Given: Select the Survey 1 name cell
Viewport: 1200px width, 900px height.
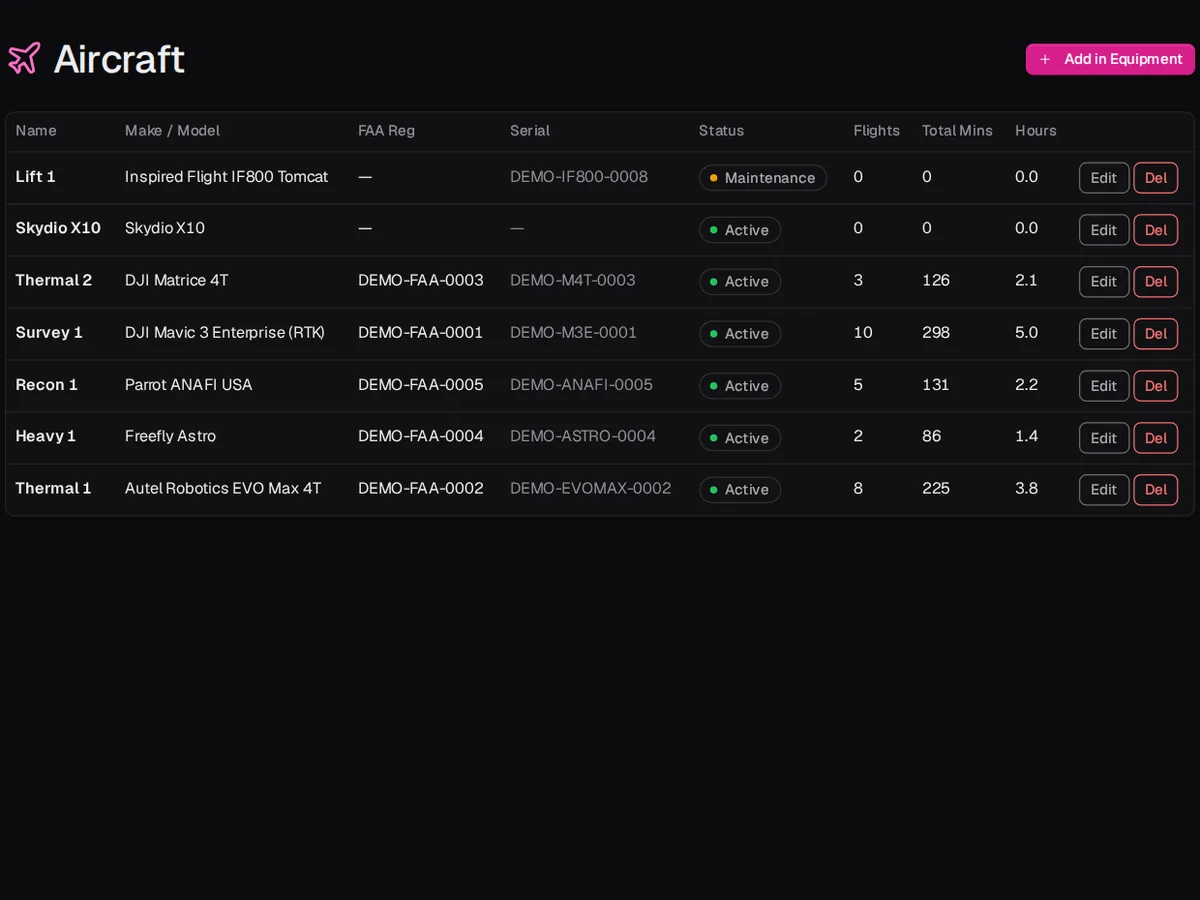Looking at the screenshot, I should [x=49, y=333].
